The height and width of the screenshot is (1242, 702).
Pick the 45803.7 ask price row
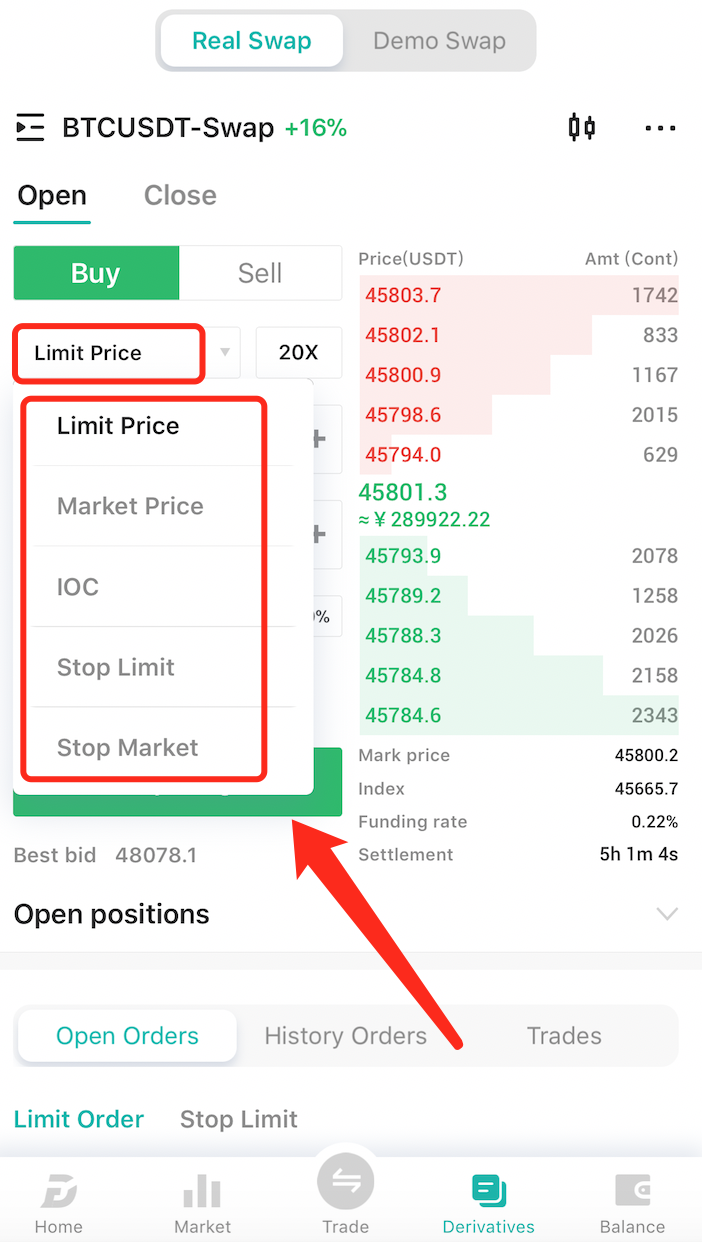(518, 295)
